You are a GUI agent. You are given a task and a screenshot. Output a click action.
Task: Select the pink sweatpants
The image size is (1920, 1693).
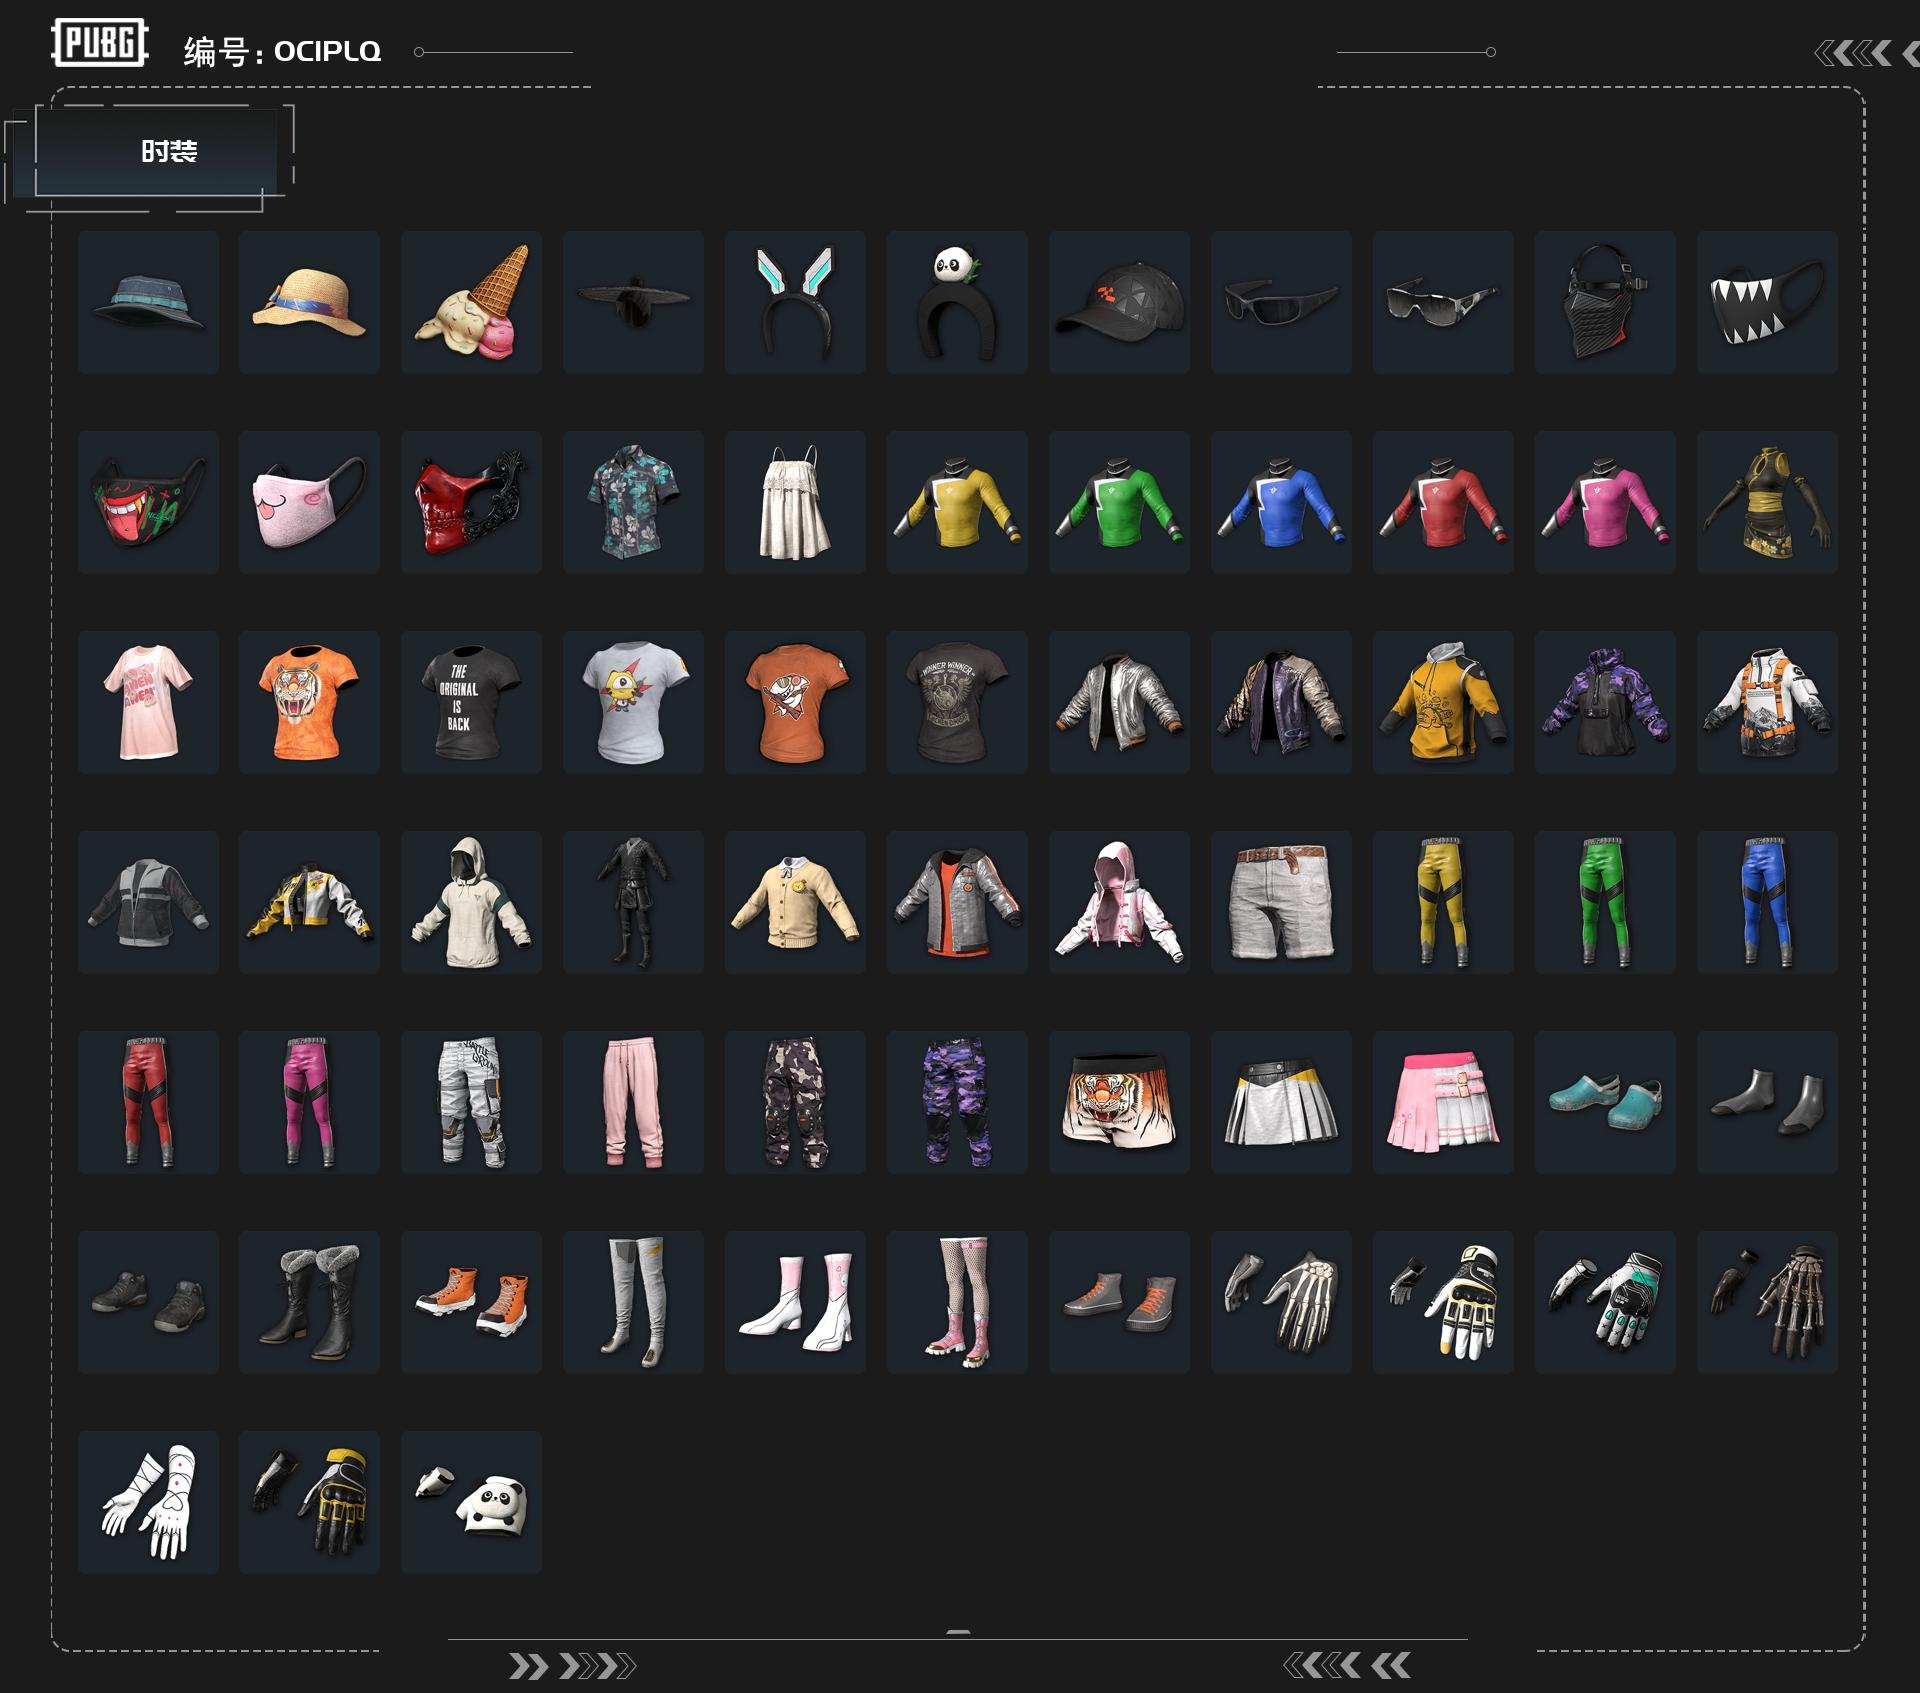(633, 1102)
